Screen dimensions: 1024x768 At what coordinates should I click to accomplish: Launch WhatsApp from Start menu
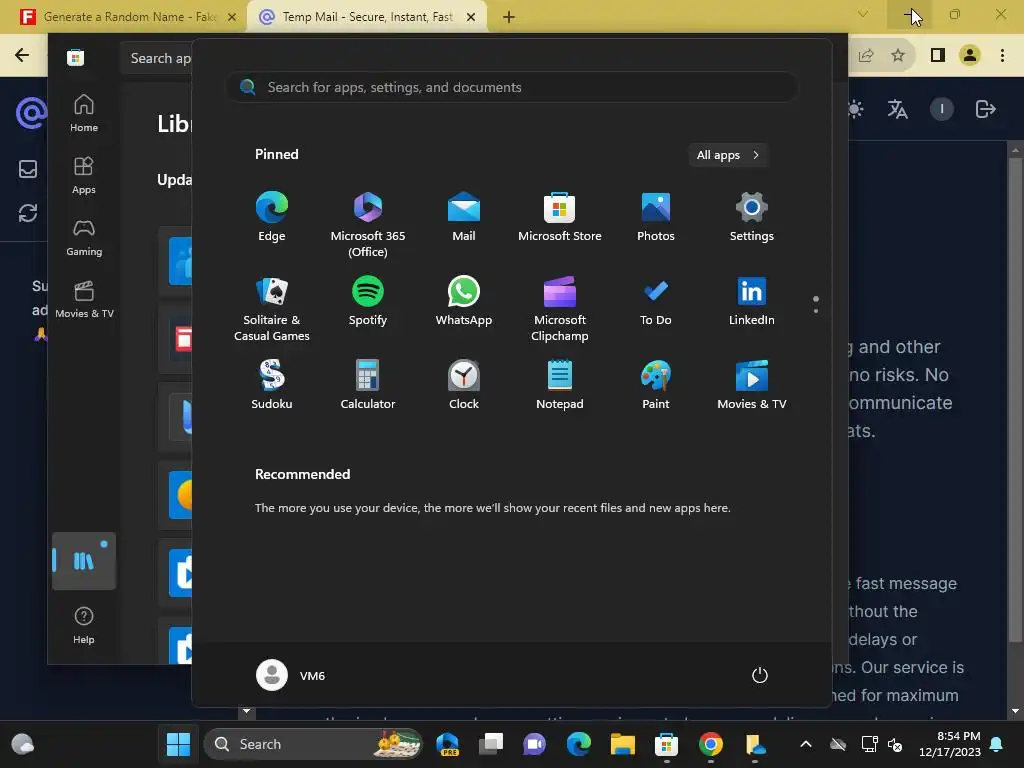[x=464, y=301]
